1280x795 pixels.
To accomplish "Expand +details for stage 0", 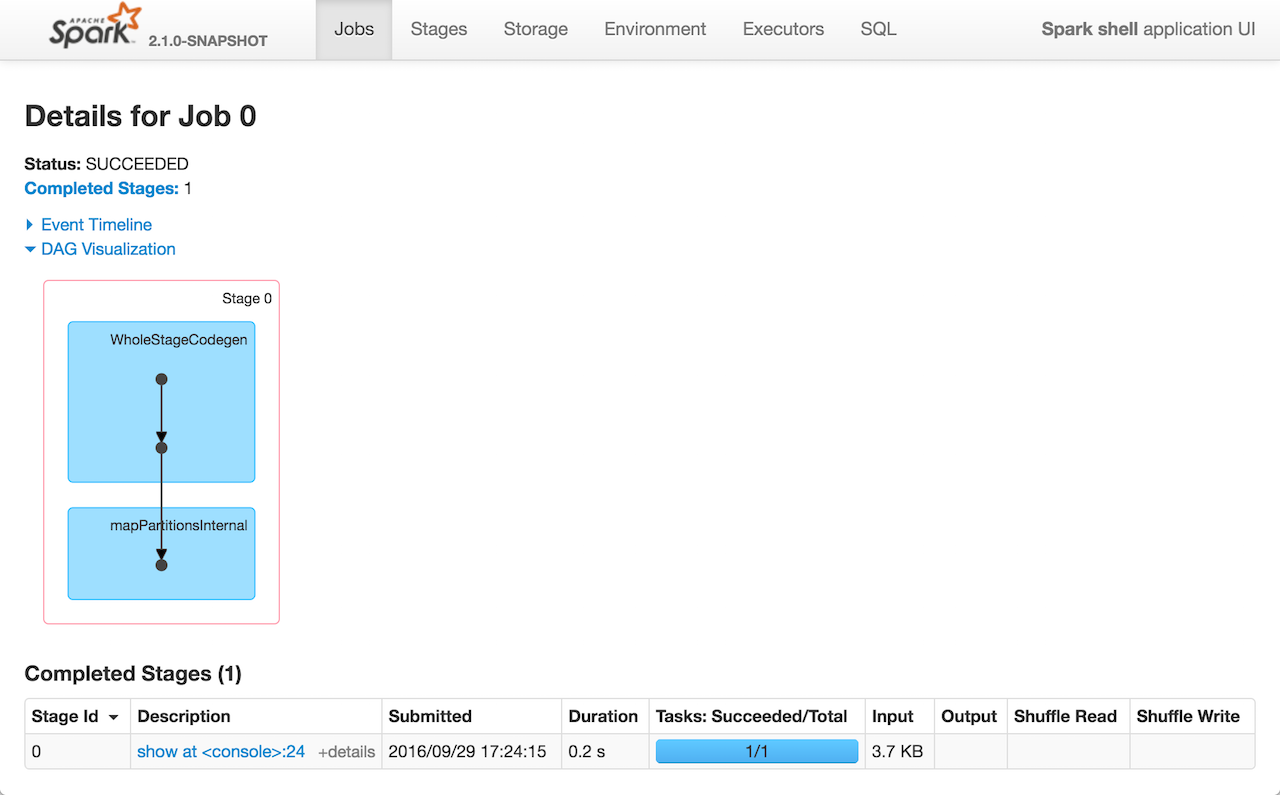I will pos(346,752).
